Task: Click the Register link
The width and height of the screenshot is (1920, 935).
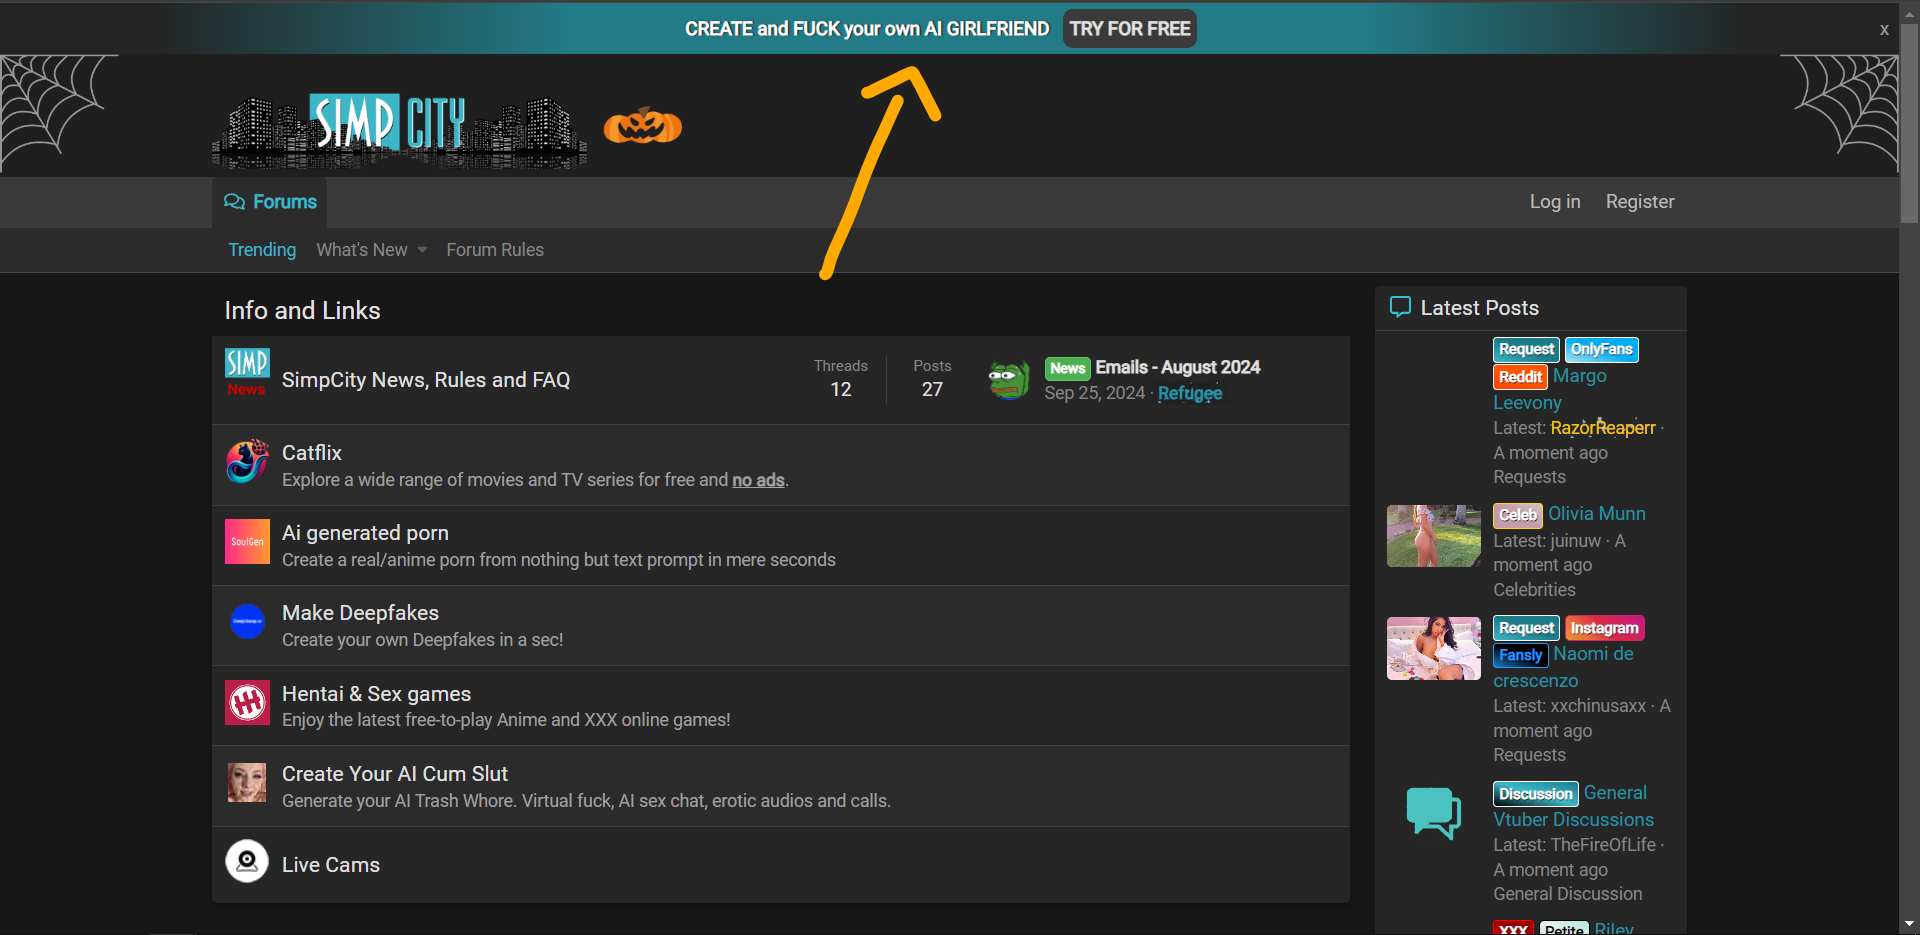Action: 1639,202
